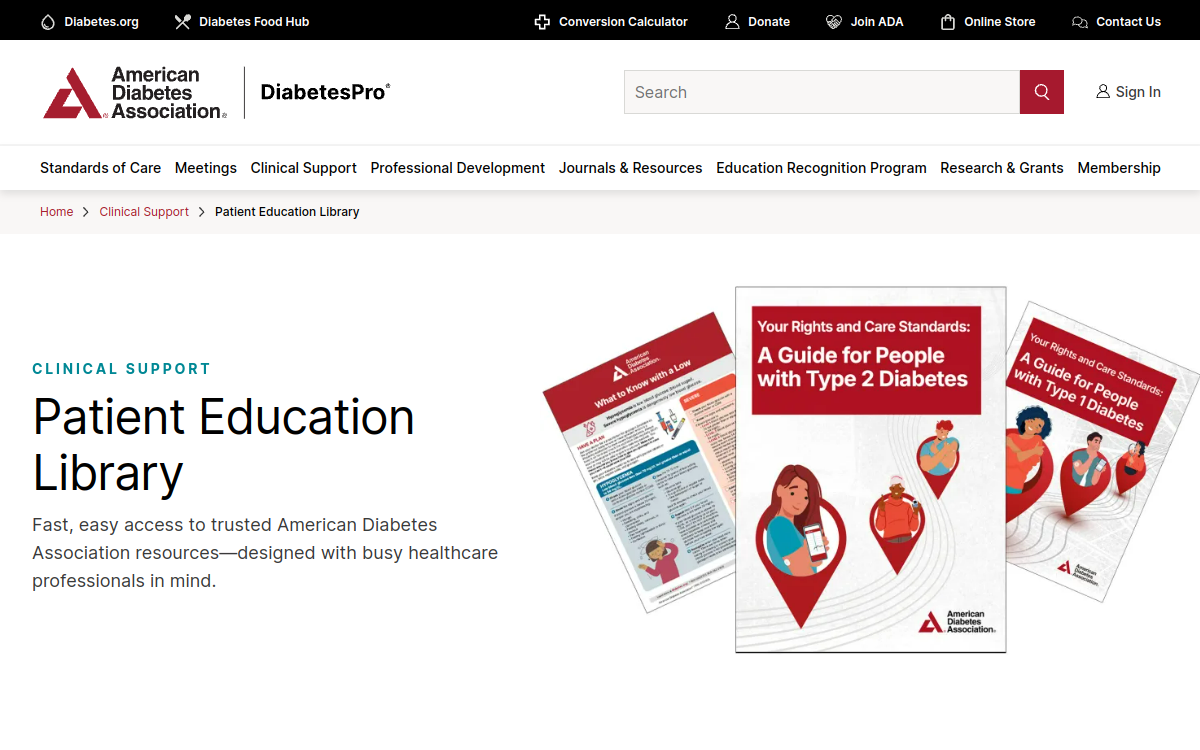
Task: Click the Diabetes.org droplet icon
Action: tap(47, 21)
